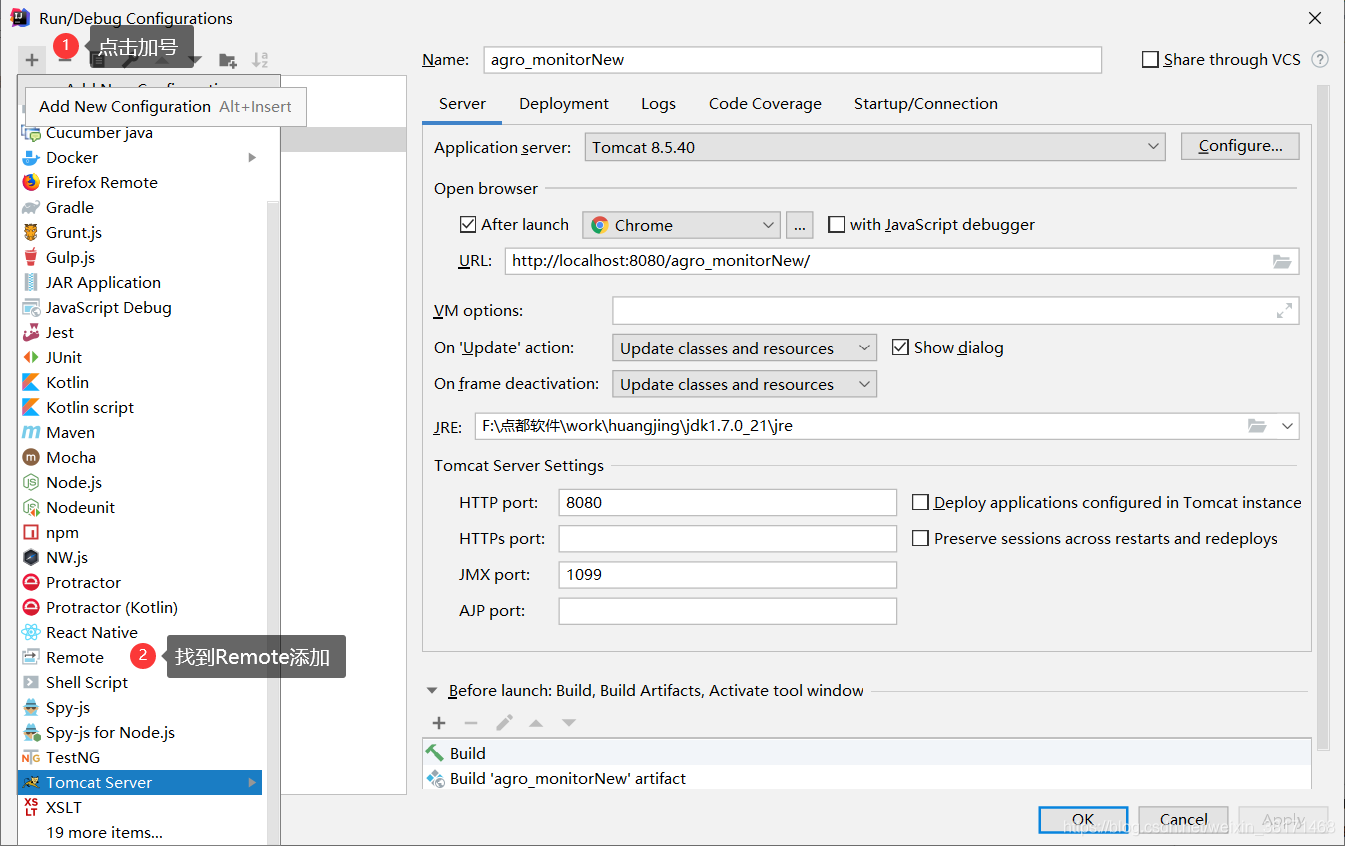Add a Before launch task with plus

point(438,723)
